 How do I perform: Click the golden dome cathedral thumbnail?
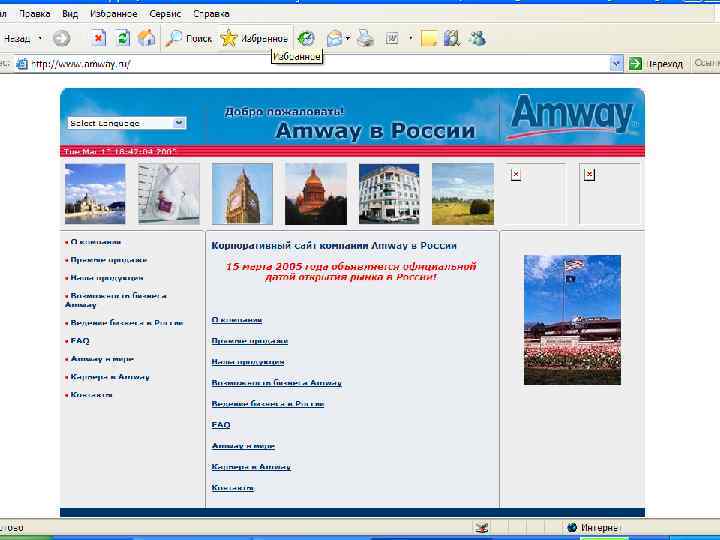(x=316, y=194)
